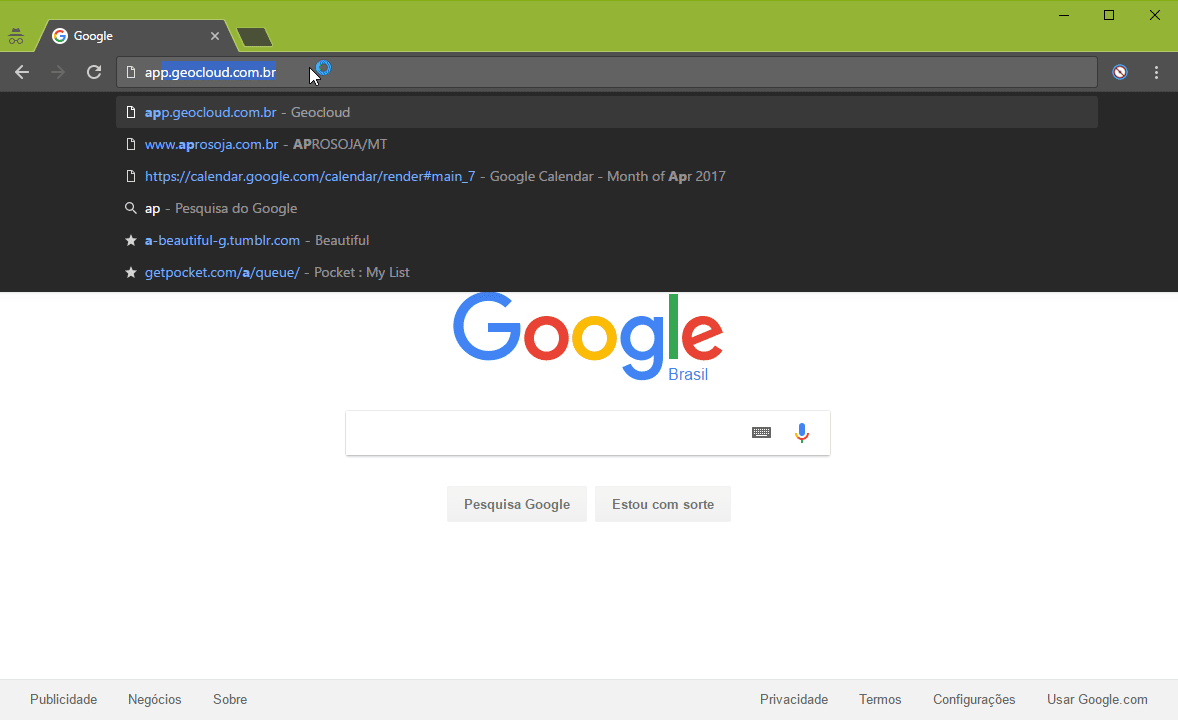This screenshot has height=720, width=1178.
Task: Open the Termos footer link
Action: pos(880,700)
